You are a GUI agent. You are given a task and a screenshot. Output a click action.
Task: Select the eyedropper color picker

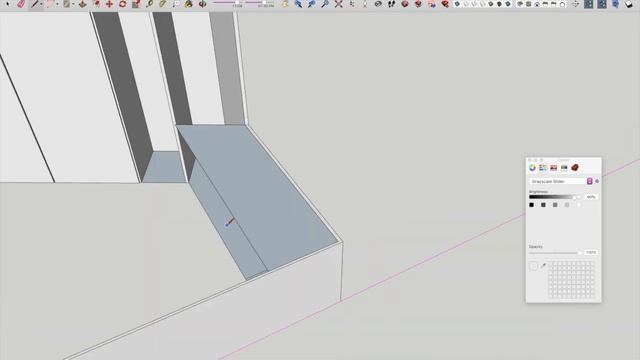pyautogui.click(x=543, y=266)
